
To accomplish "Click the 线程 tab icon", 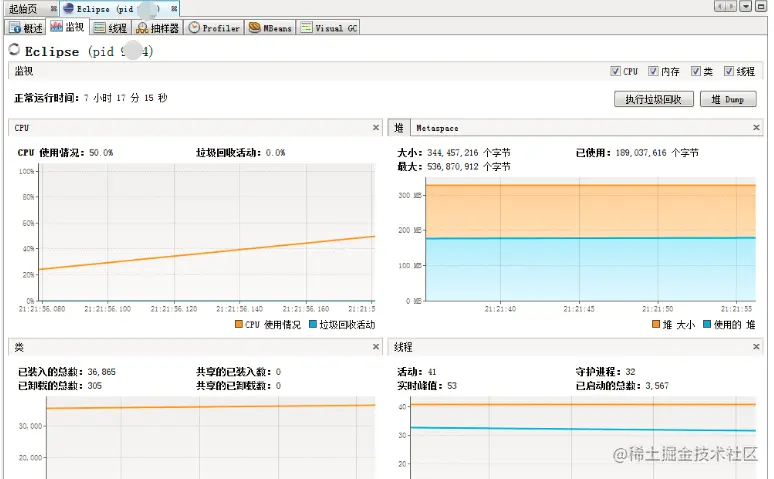I will tap(100, 28).
